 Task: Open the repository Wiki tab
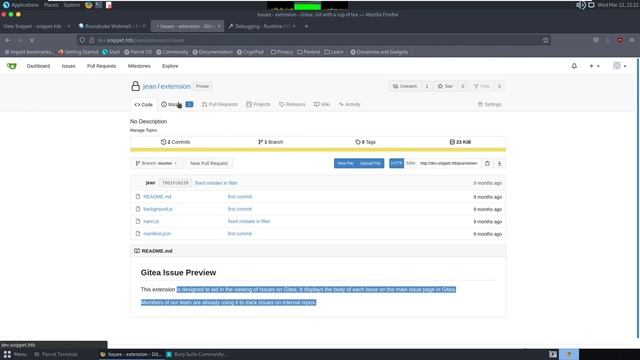[x=322, y=104]
